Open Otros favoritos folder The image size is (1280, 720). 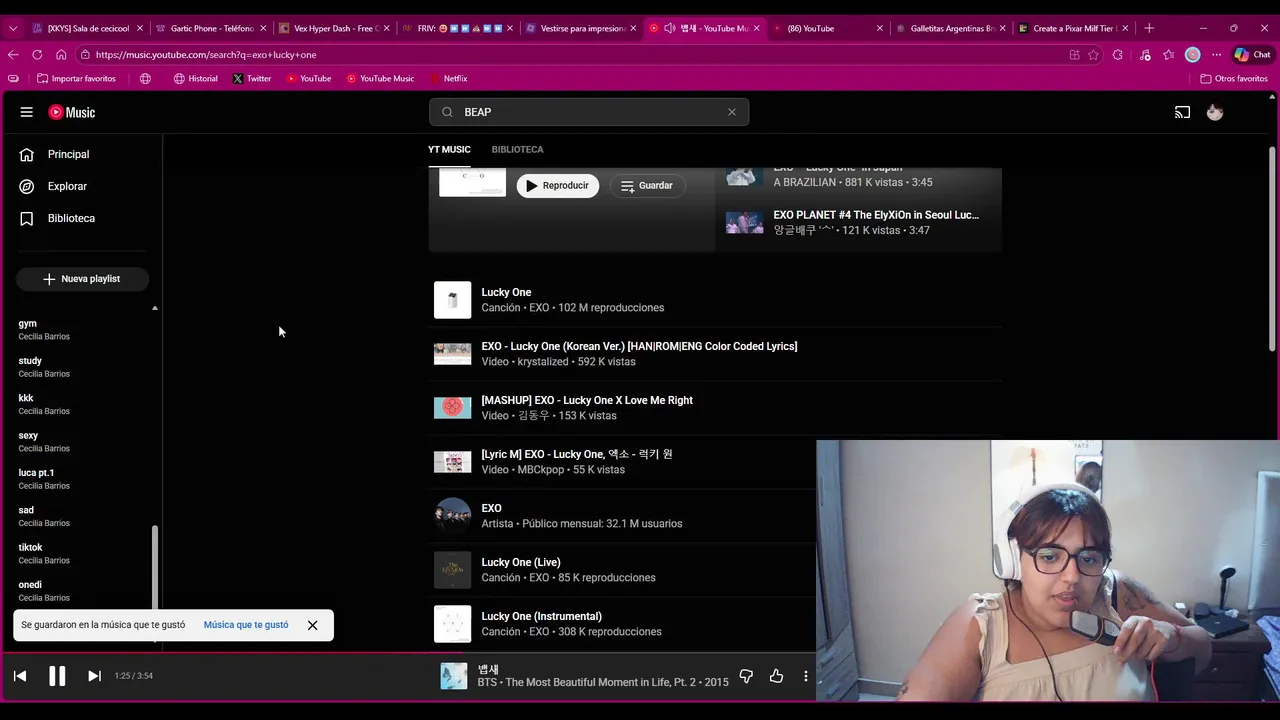pyautogui.click(x=1235, y=78)
